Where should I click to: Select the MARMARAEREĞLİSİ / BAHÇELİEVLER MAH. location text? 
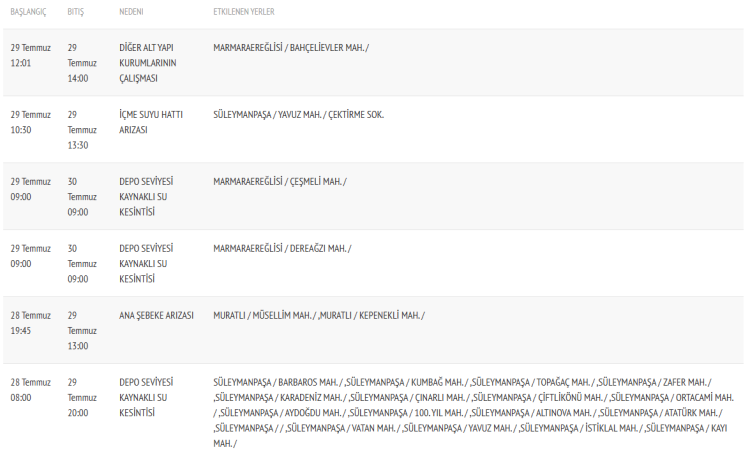coord(291,48)
